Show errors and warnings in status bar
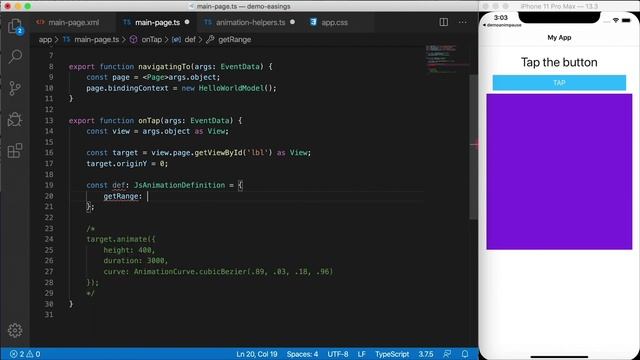The height and width of the screenshot is (360, 640). 25,354
